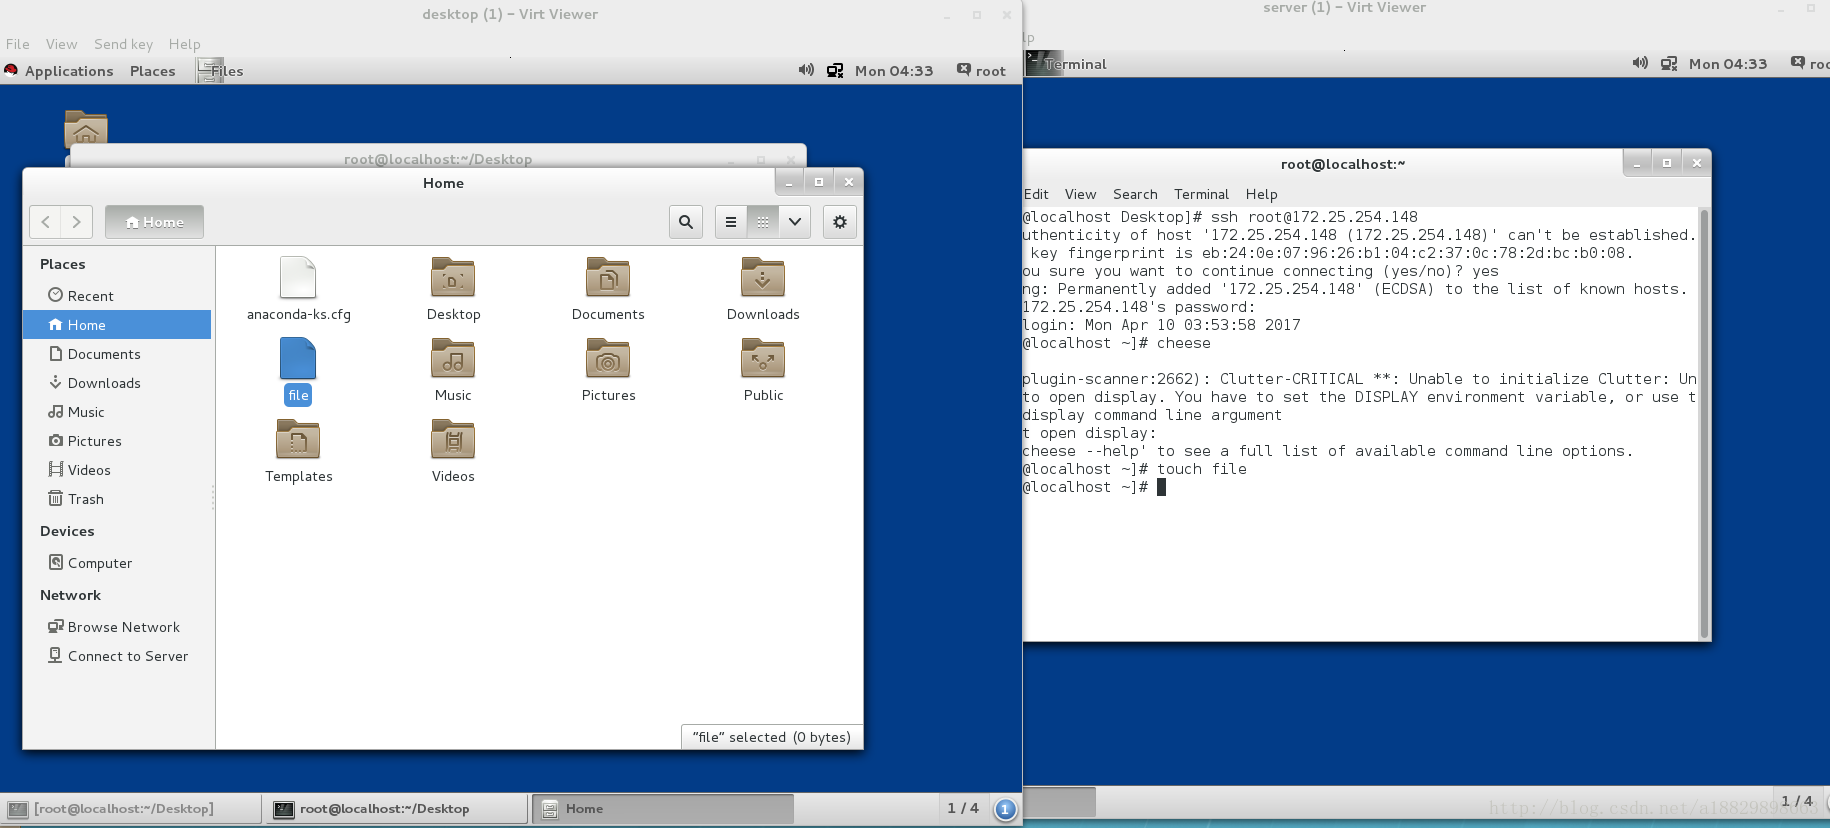
Task: Click Browse Network in the sidebar
Action: click(x=117, y=627)
